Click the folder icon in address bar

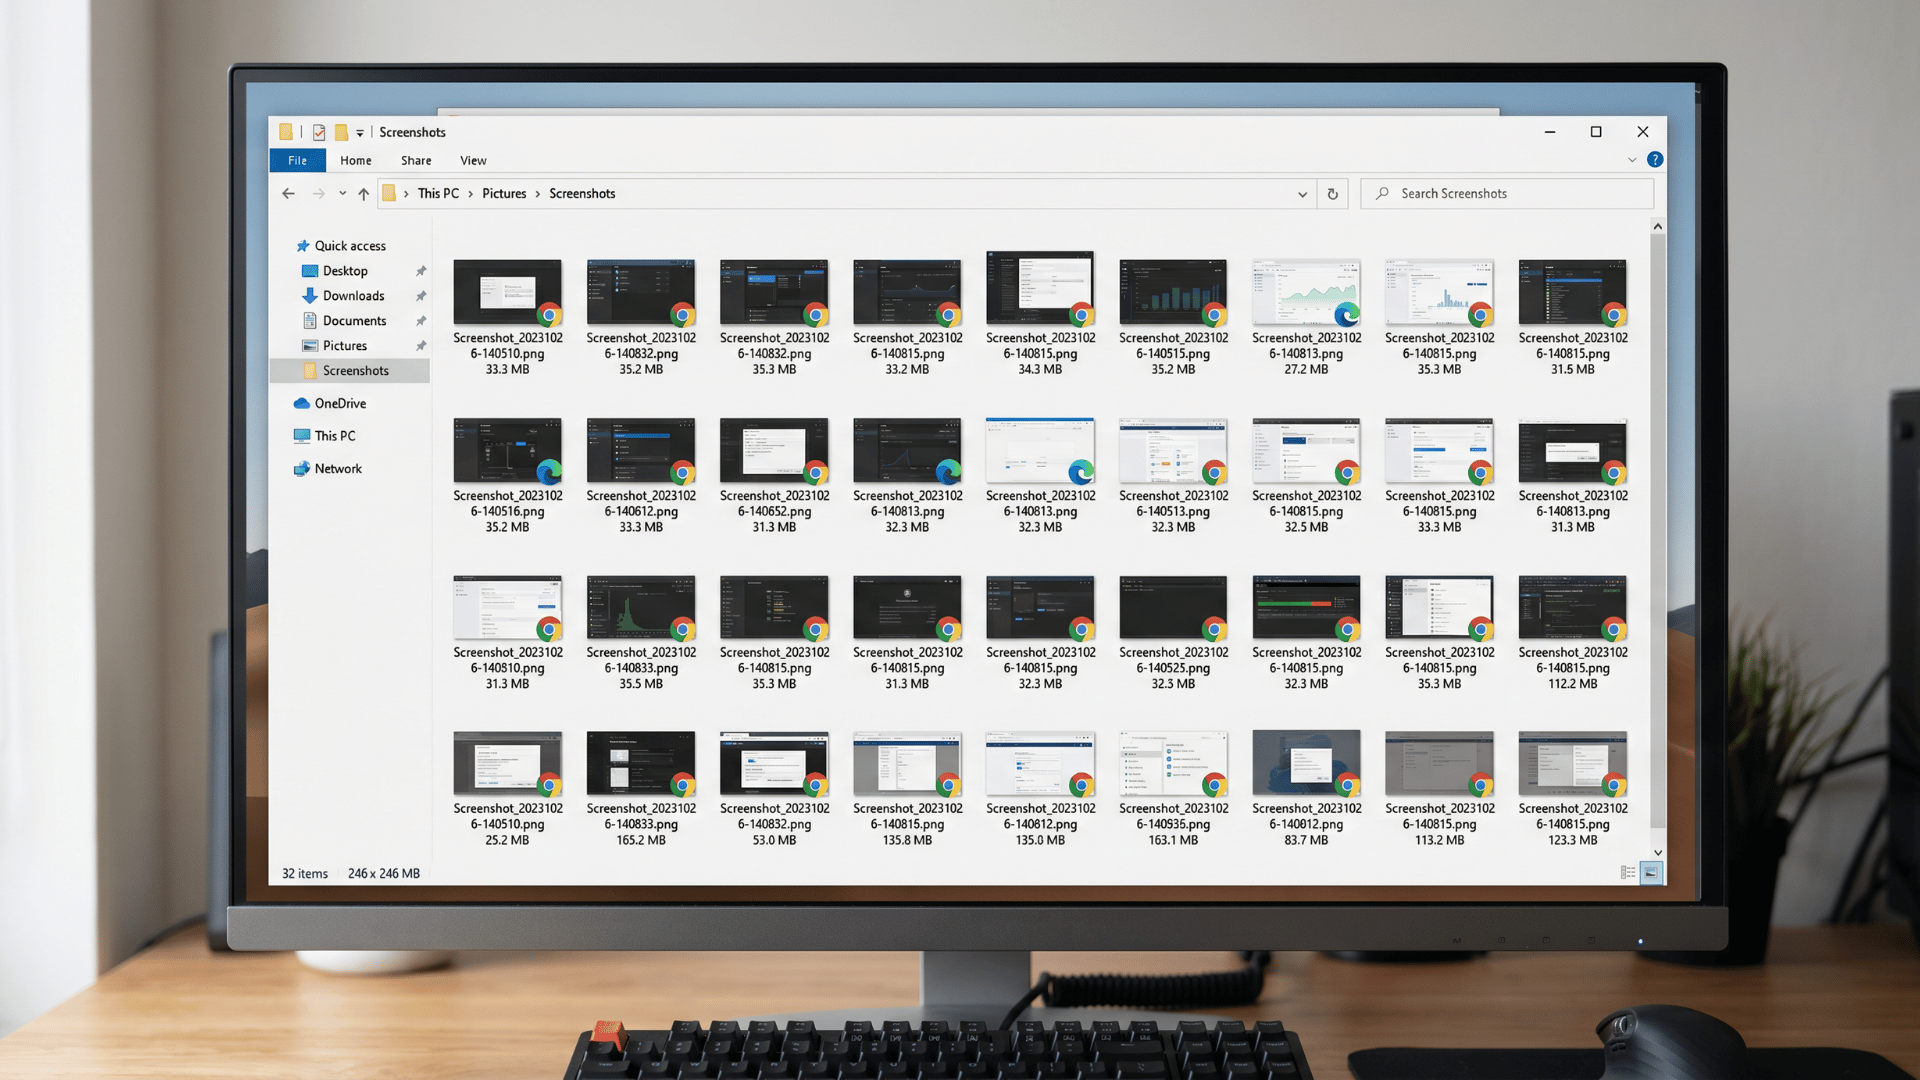389,194
